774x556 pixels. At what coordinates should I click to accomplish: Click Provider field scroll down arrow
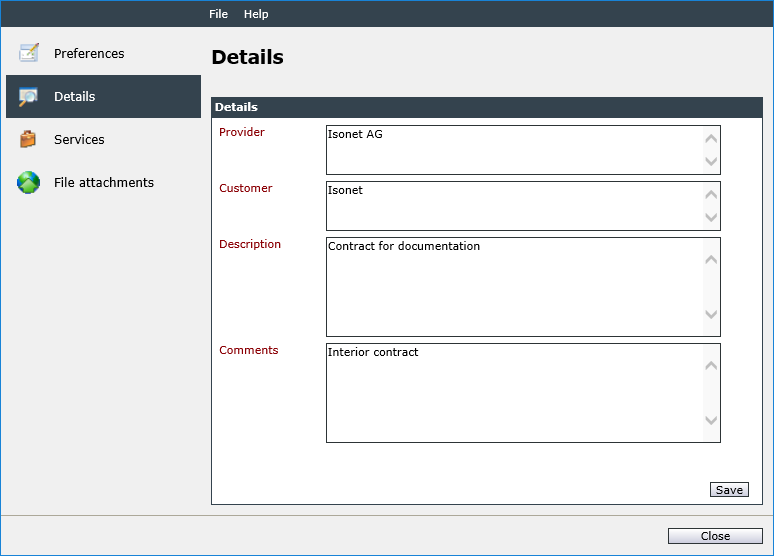pyautogui.click(x=711, y=161)
